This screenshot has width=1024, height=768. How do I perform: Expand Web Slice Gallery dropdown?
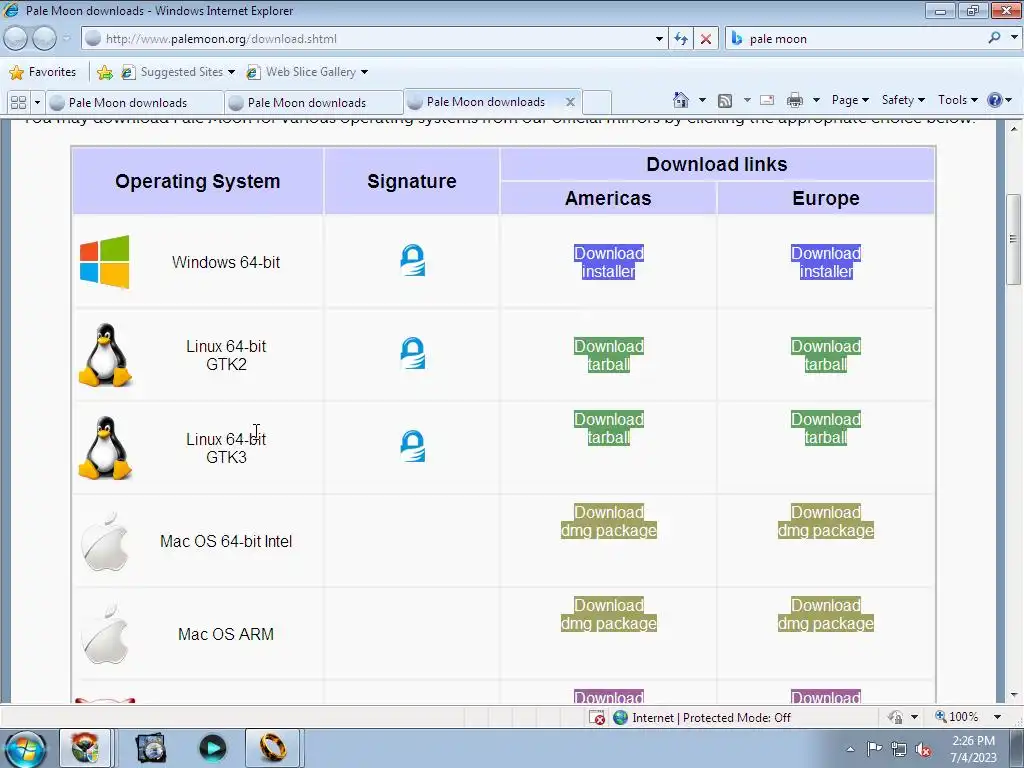pos(364,72)
